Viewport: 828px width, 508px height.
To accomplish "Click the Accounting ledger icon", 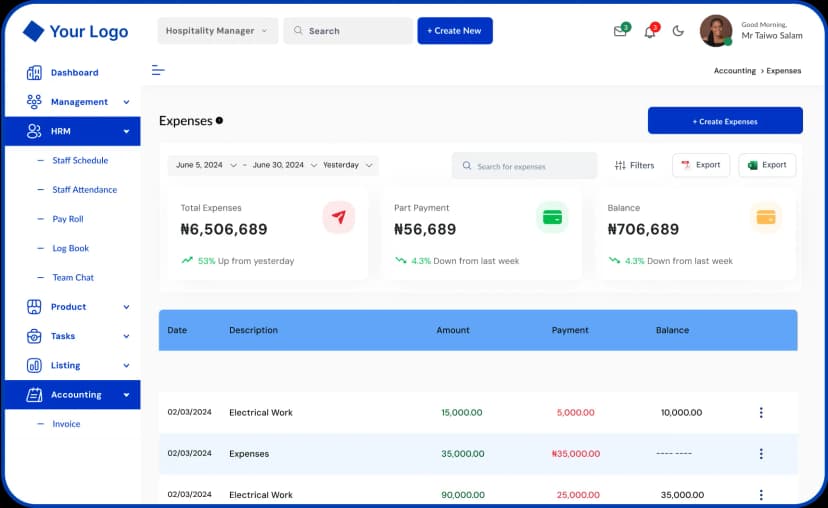I will click(34, 394).
